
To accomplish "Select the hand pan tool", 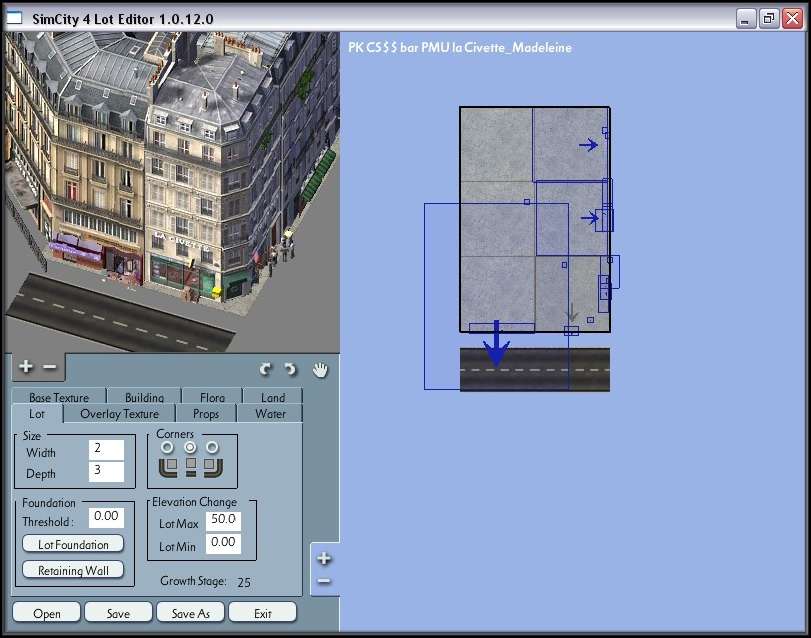I will (x=320, y=370).
